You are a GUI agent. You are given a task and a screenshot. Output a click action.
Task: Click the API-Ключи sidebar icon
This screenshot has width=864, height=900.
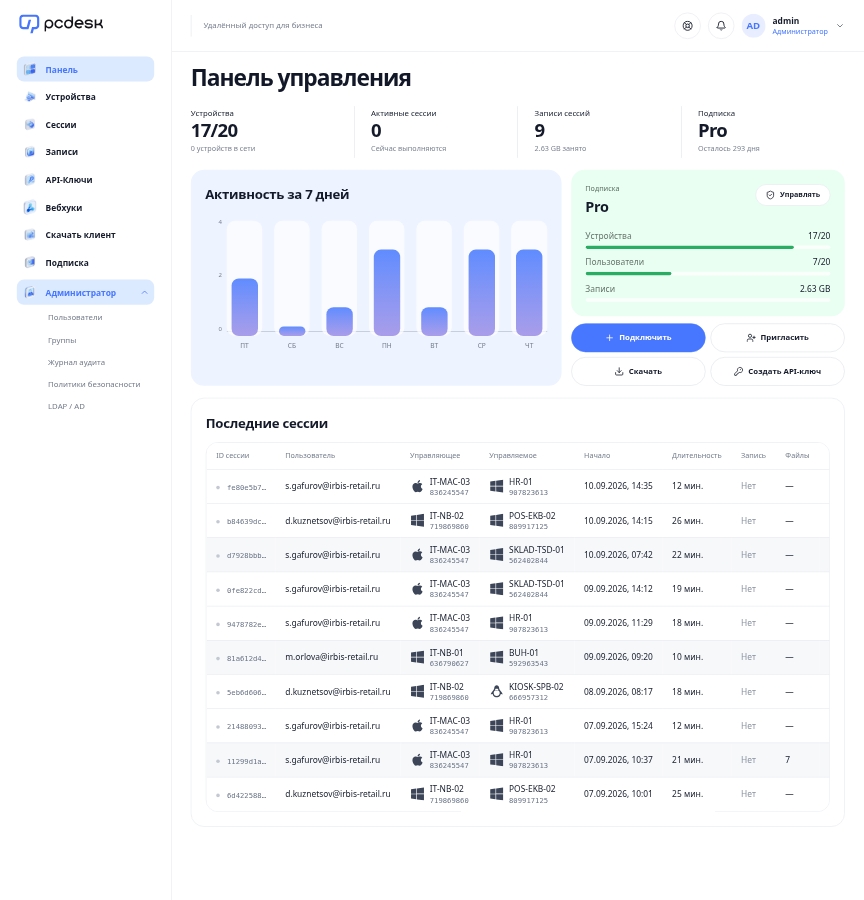(x=30, y=180)
